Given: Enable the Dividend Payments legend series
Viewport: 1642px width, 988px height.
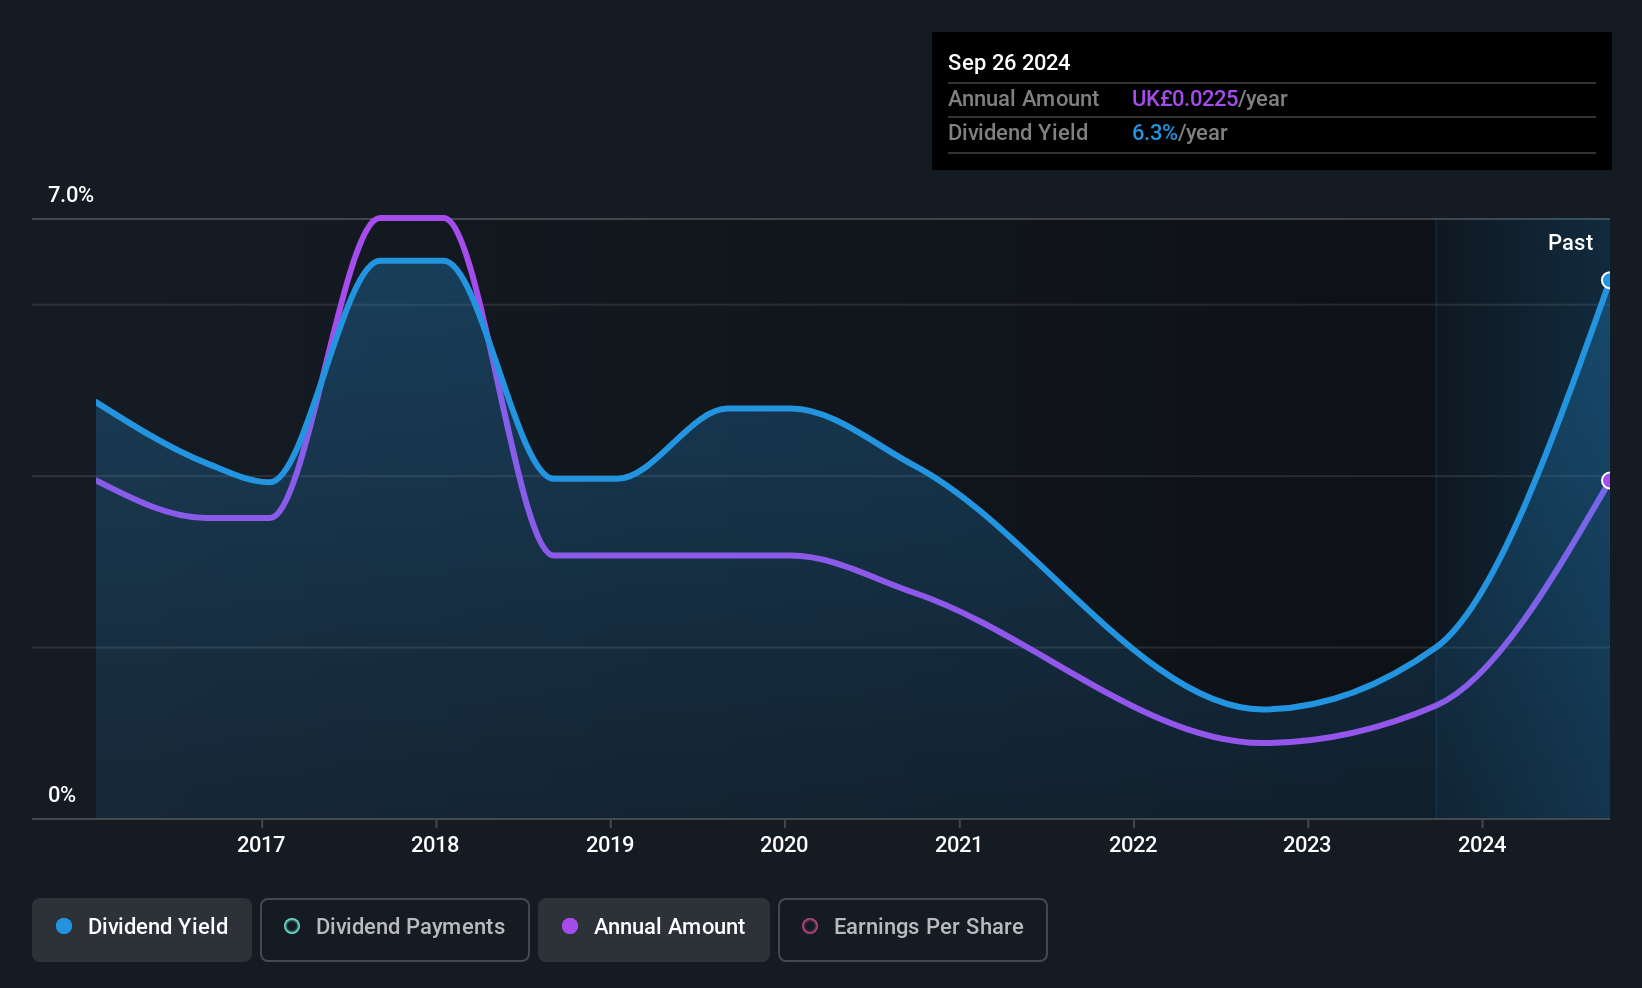Looking at the screenshot, I should point(395,927).
